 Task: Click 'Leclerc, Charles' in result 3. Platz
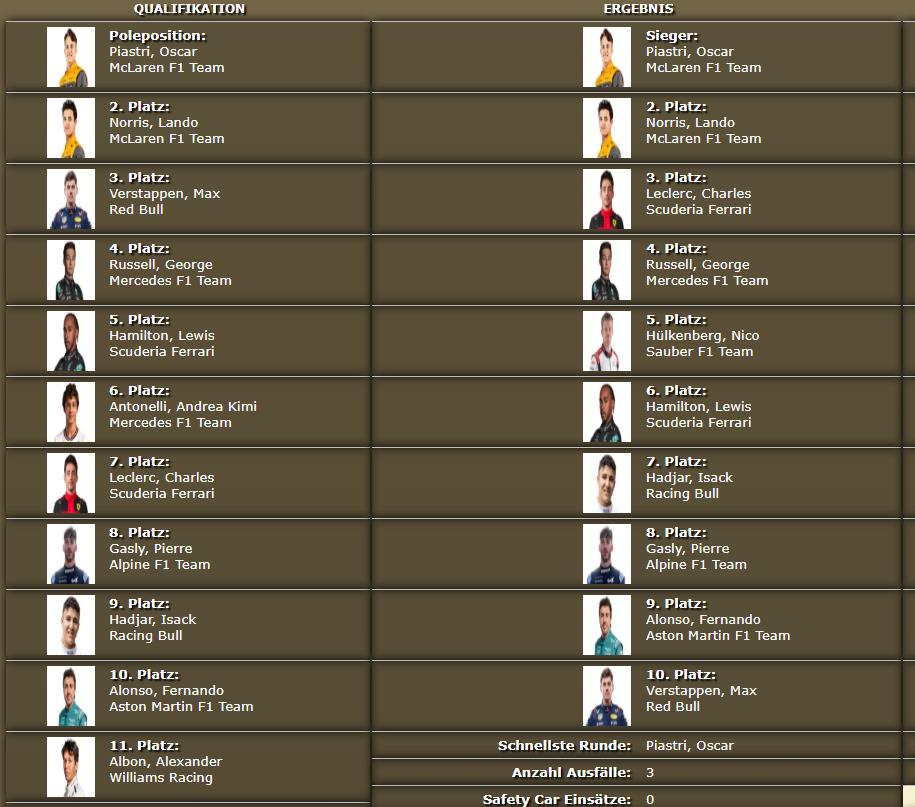(699, 194)
